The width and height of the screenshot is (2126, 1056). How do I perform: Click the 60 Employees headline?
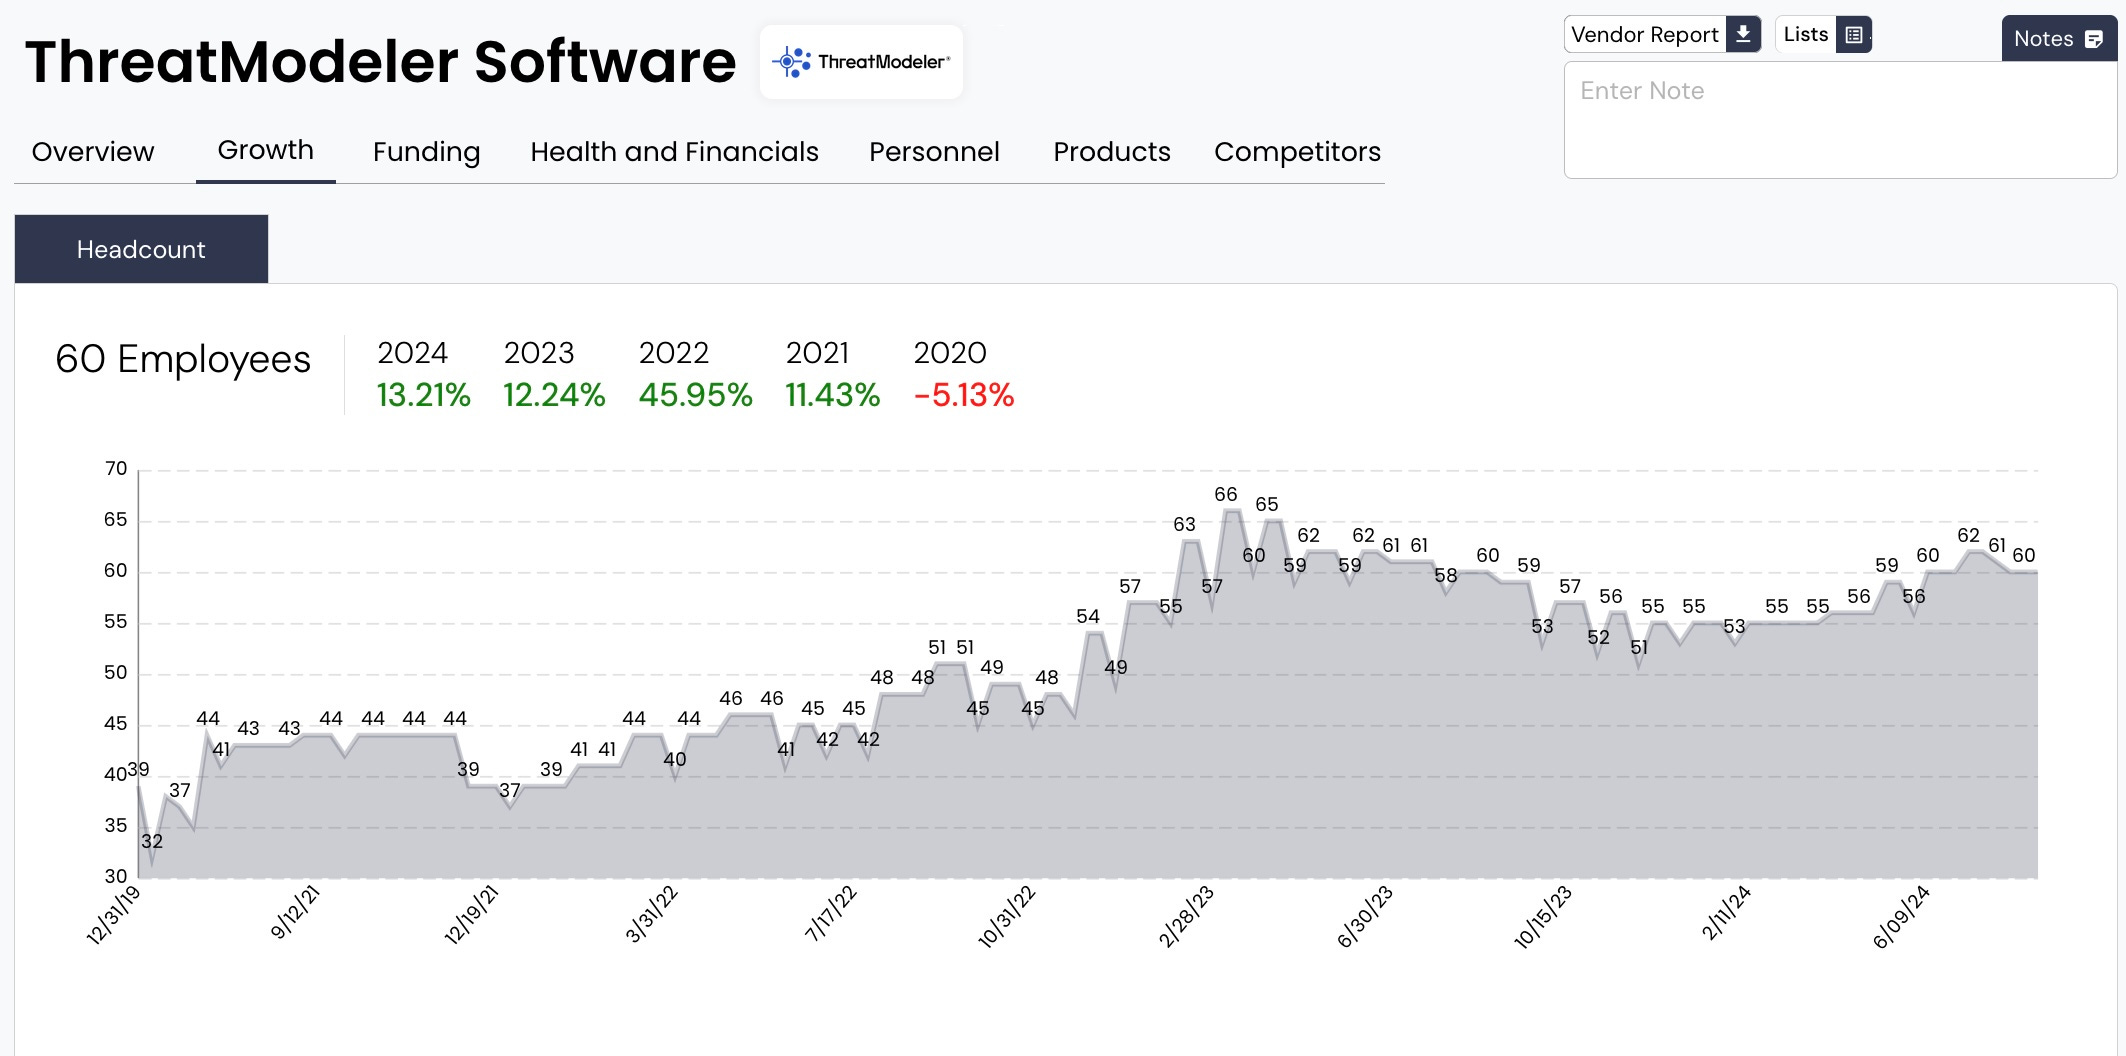tap(183, 359)
